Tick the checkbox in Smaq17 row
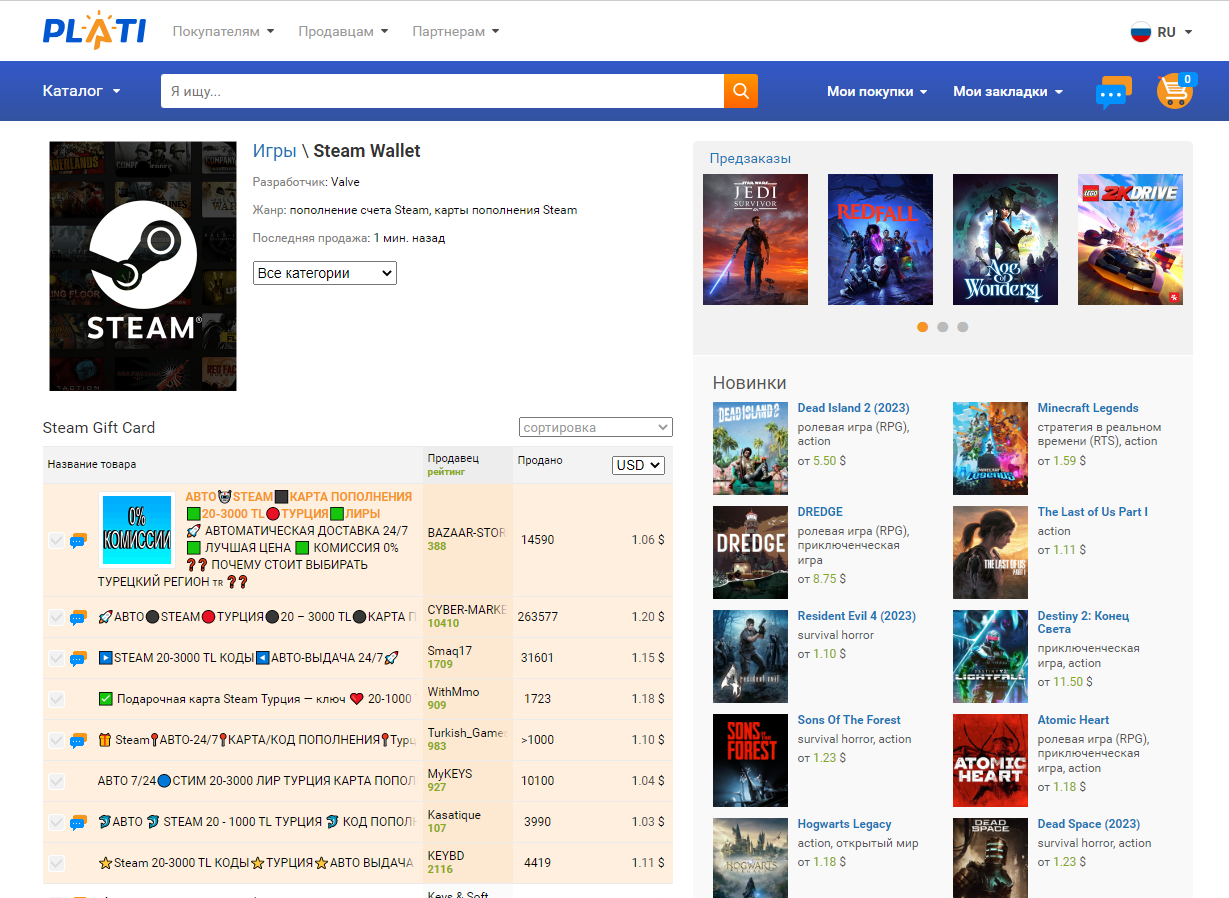The height and width of the screenshot is (898, 1229). coord(57,659)
